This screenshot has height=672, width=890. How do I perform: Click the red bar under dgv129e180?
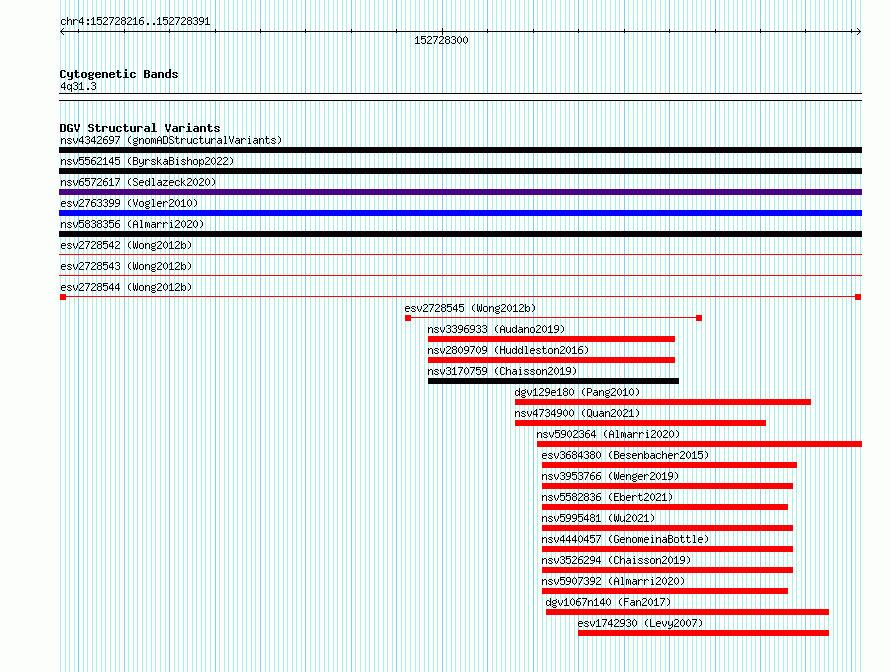[x=663, y=402]
